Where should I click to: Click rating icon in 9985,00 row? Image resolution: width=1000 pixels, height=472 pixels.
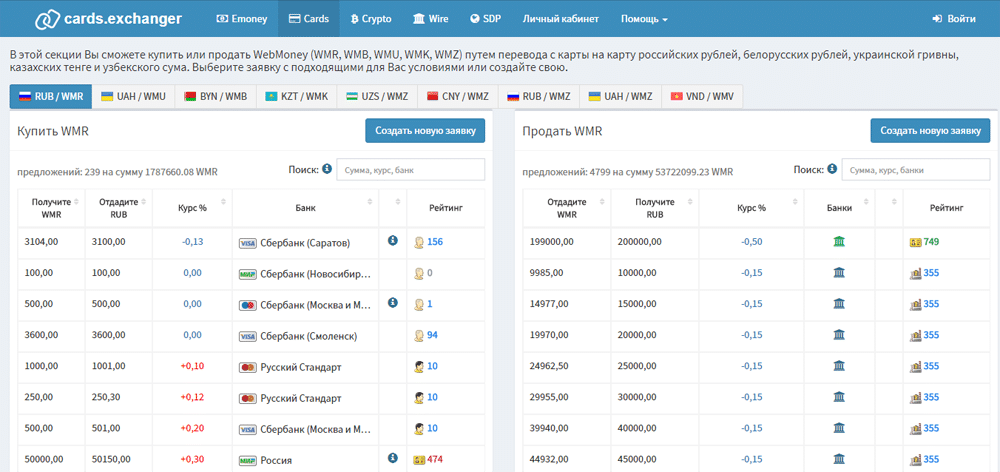click(916, 274)
